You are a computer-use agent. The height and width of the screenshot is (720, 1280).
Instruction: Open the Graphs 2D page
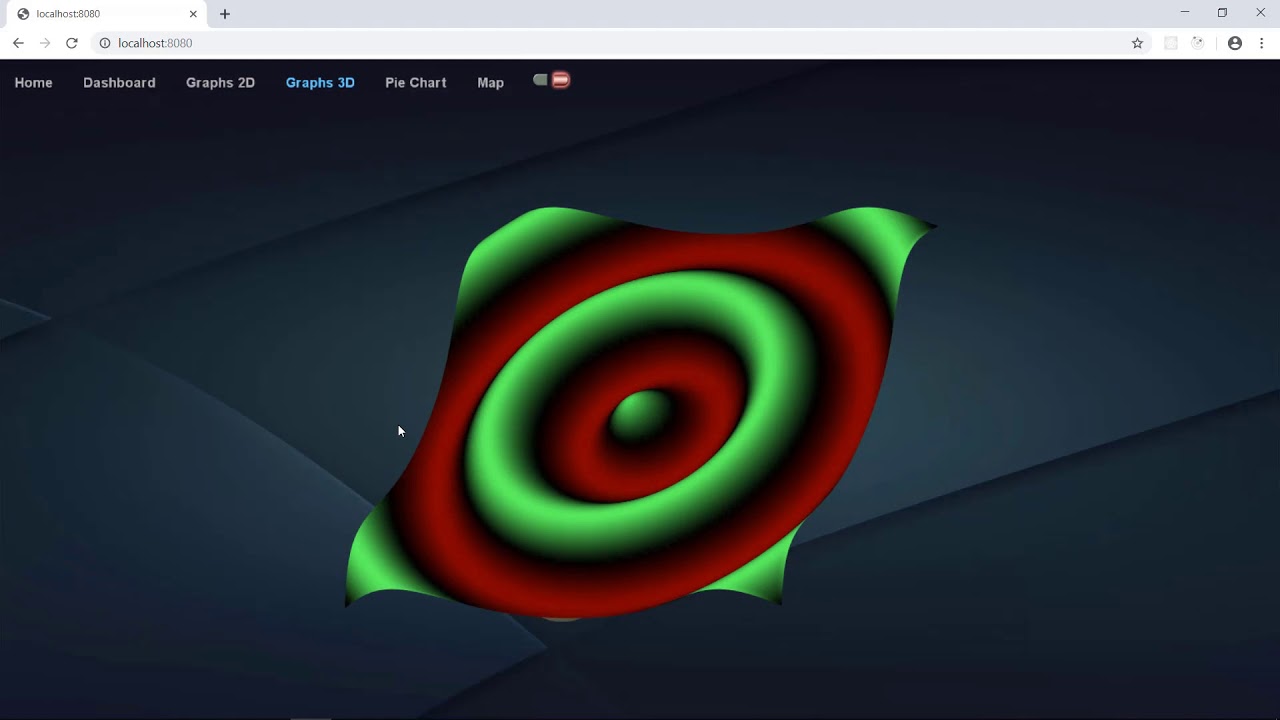point(220,83)
